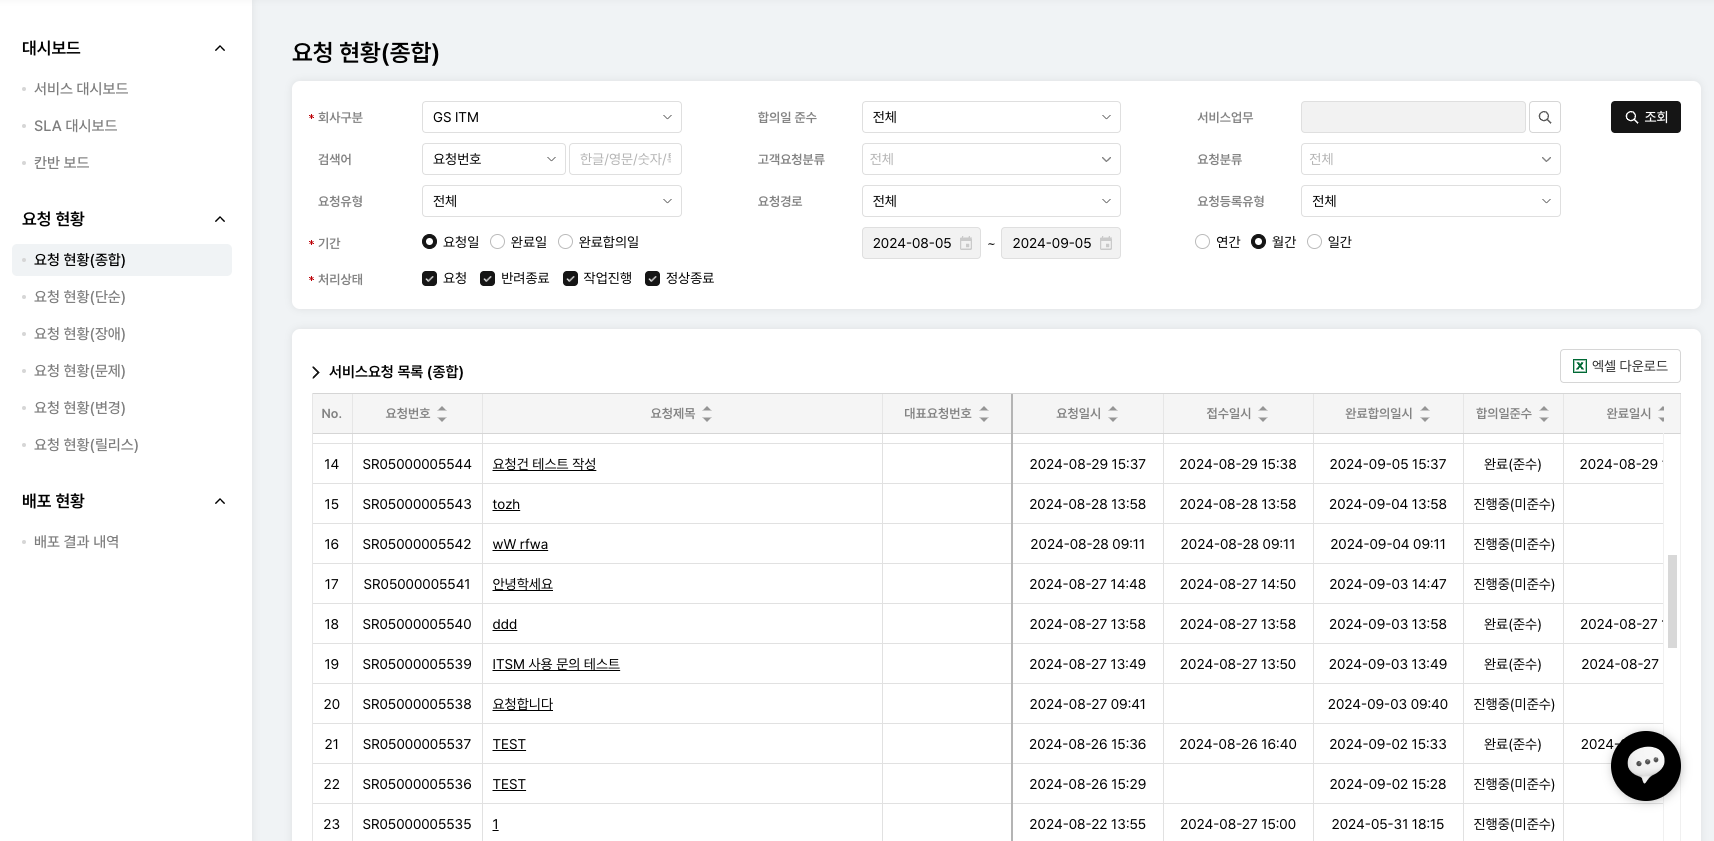
Task: Collapse the 서비스요청 목록 (종합) section
Action: (316, 372)
